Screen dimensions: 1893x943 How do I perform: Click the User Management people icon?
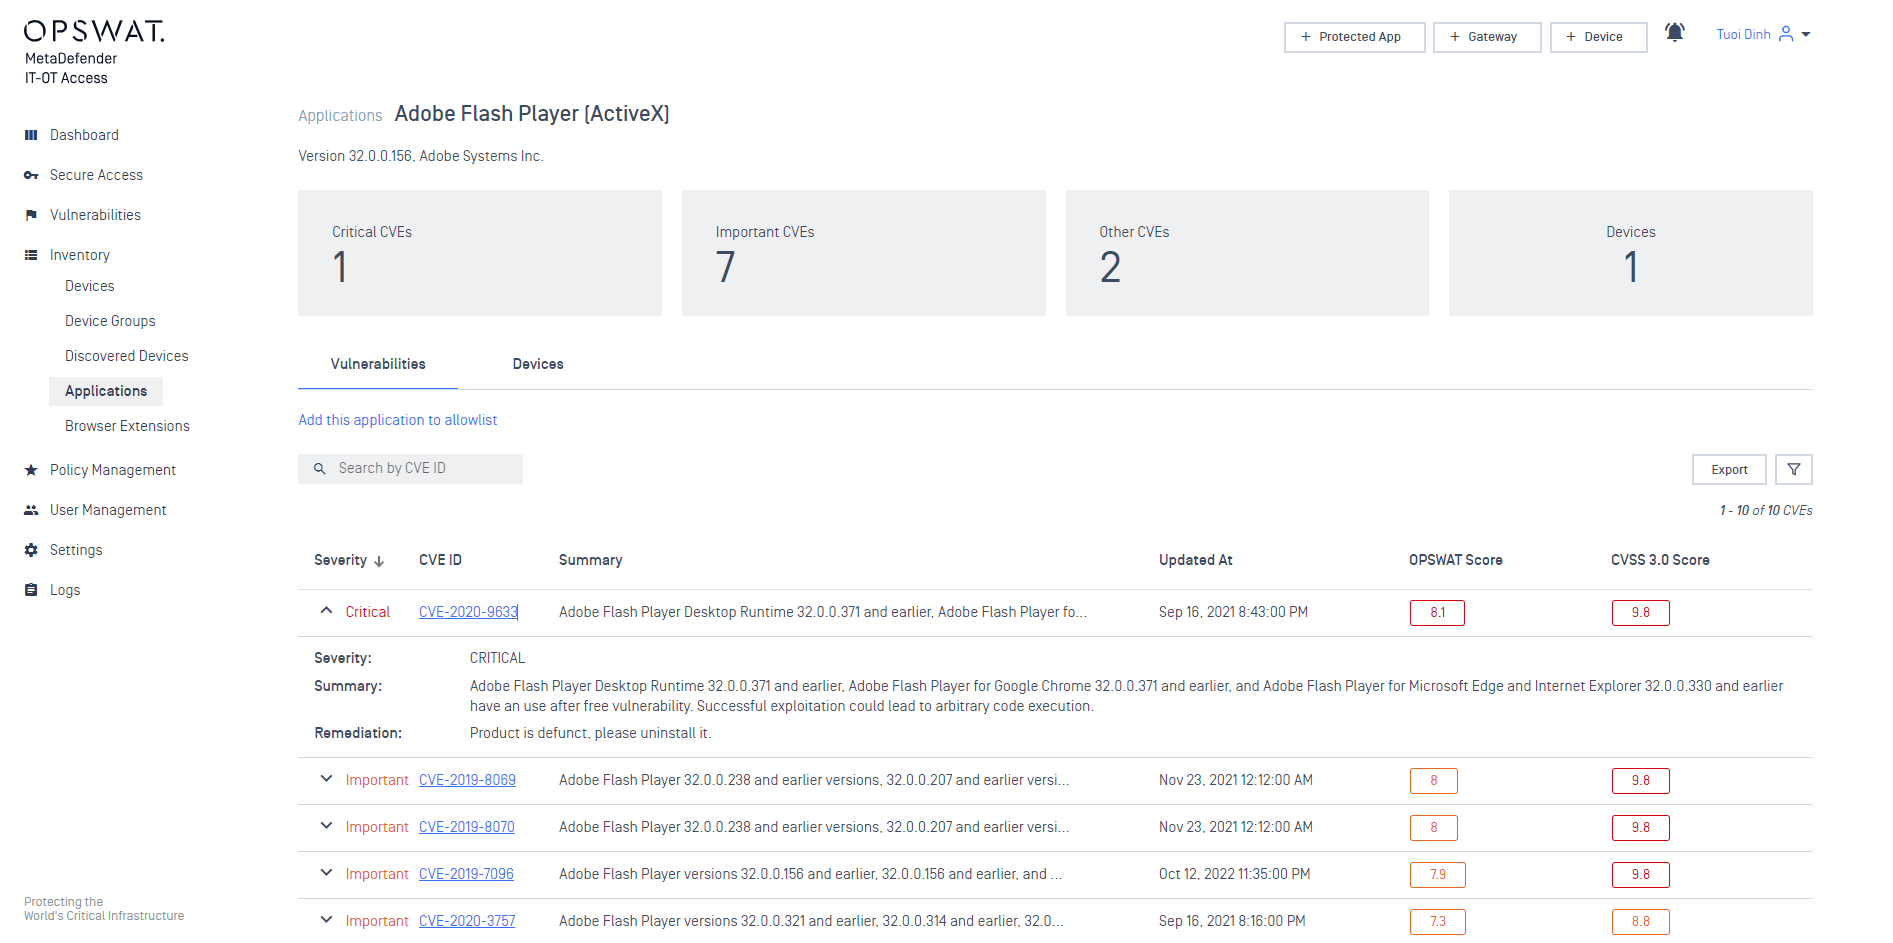point(31,510)
